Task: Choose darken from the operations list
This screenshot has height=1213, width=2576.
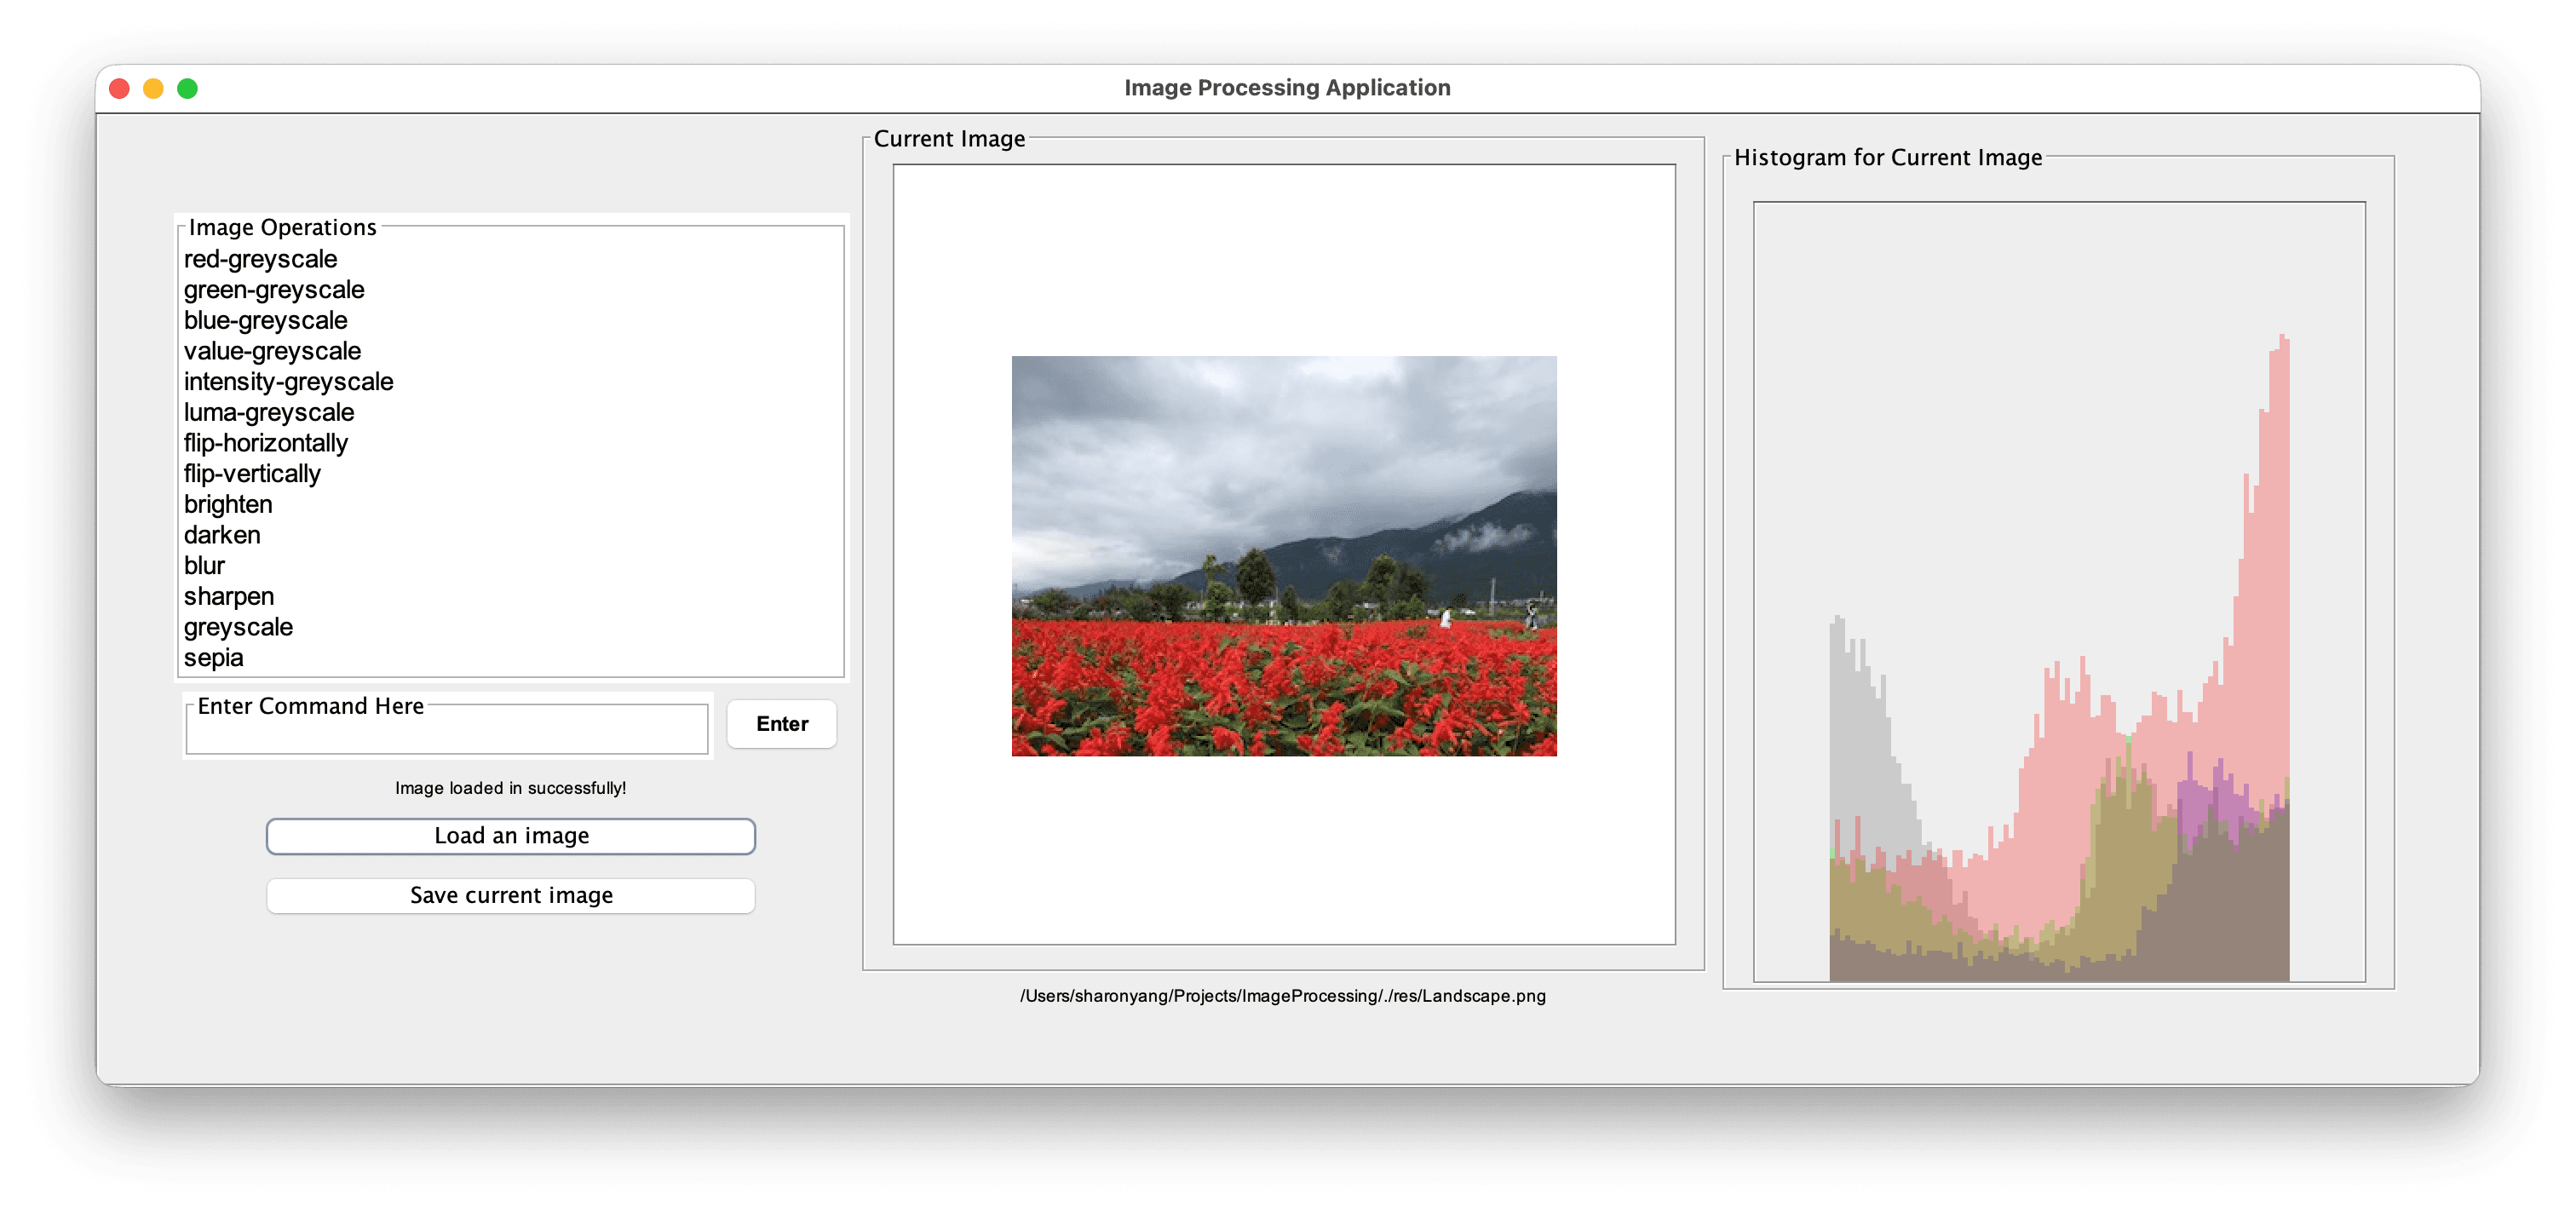Action: coord(511,535)
